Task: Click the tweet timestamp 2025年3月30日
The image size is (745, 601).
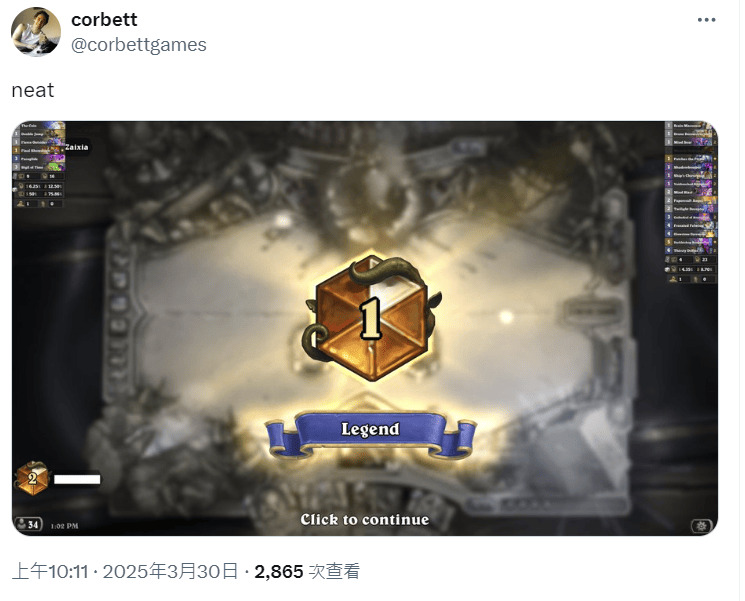Action: click(x=171, y=571)
